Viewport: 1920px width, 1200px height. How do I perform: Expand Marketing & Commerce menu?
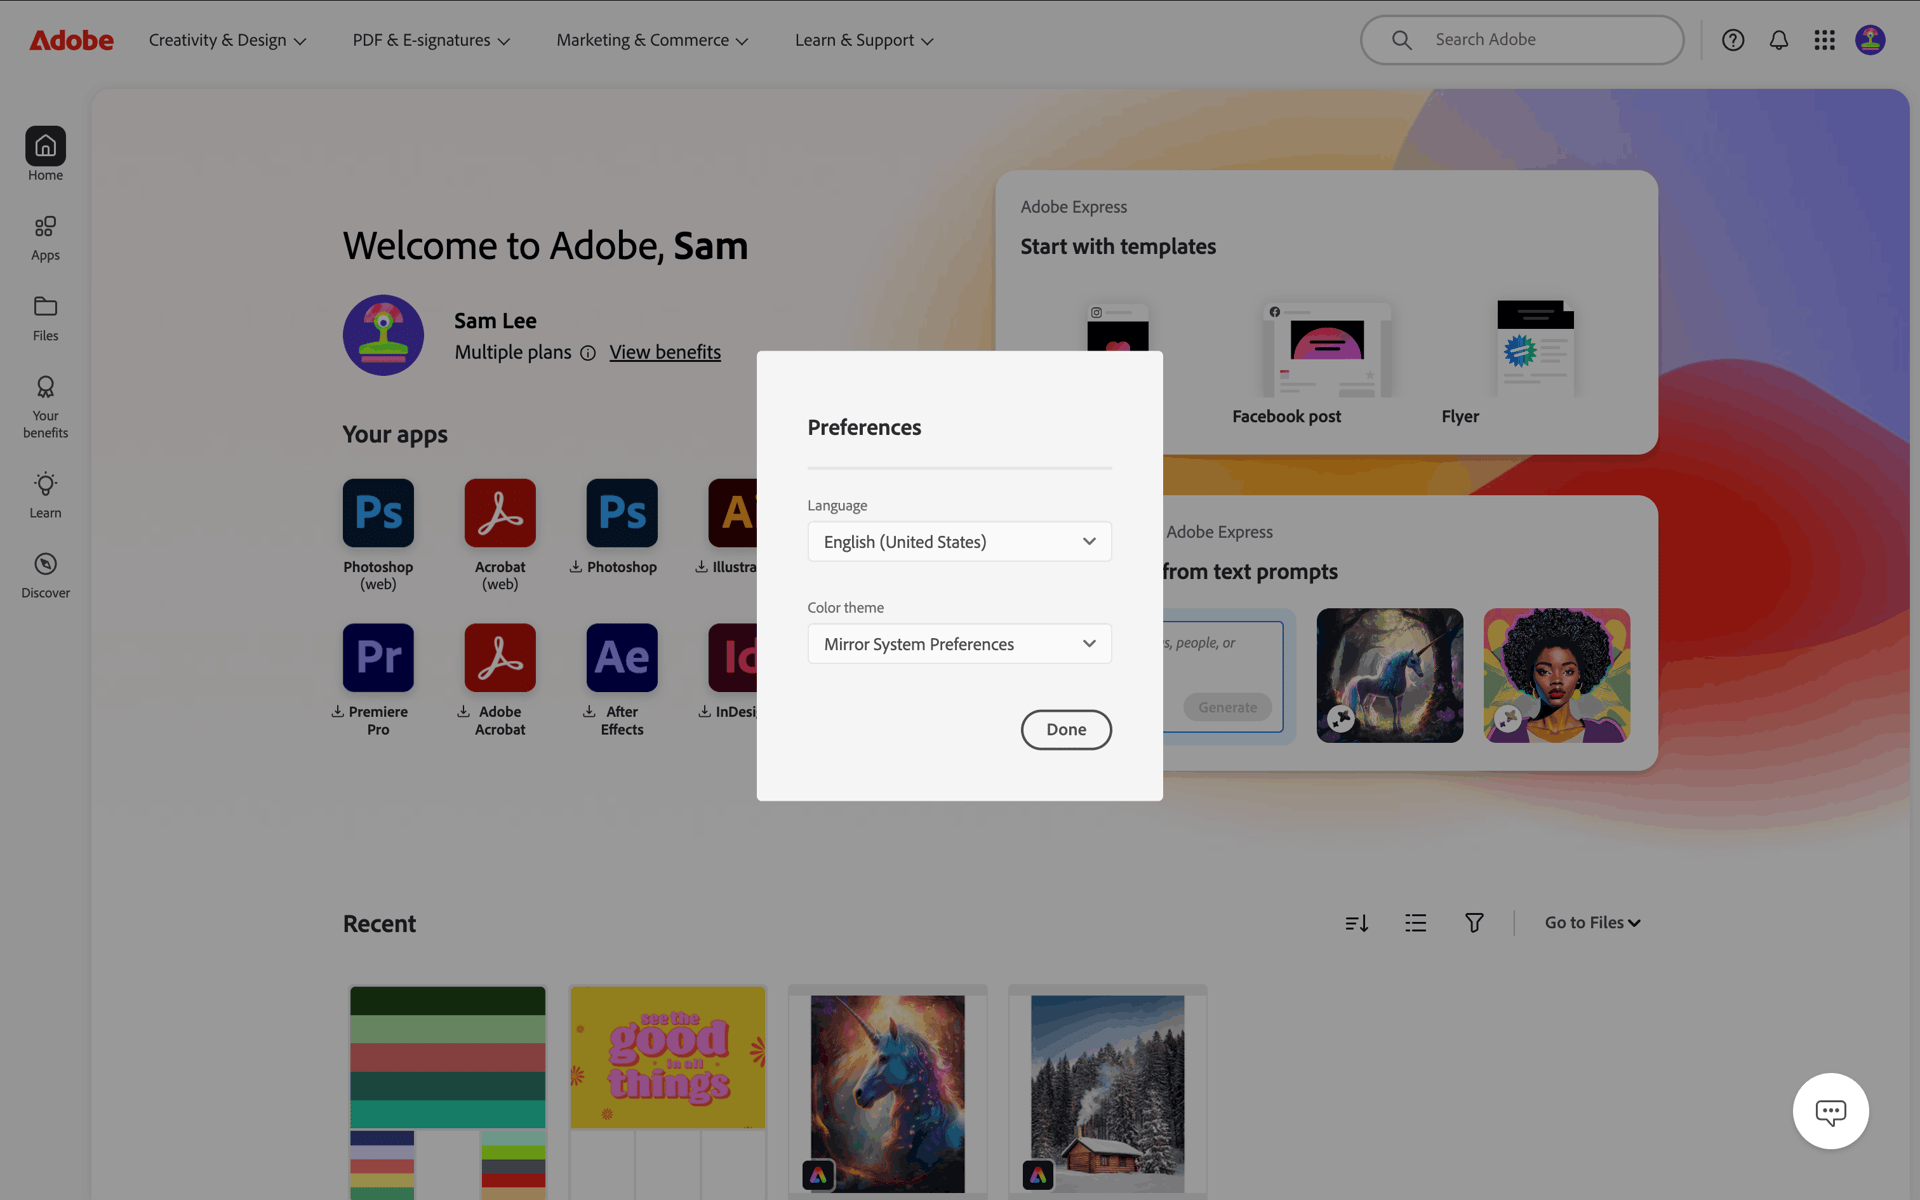tap(652, 40)
